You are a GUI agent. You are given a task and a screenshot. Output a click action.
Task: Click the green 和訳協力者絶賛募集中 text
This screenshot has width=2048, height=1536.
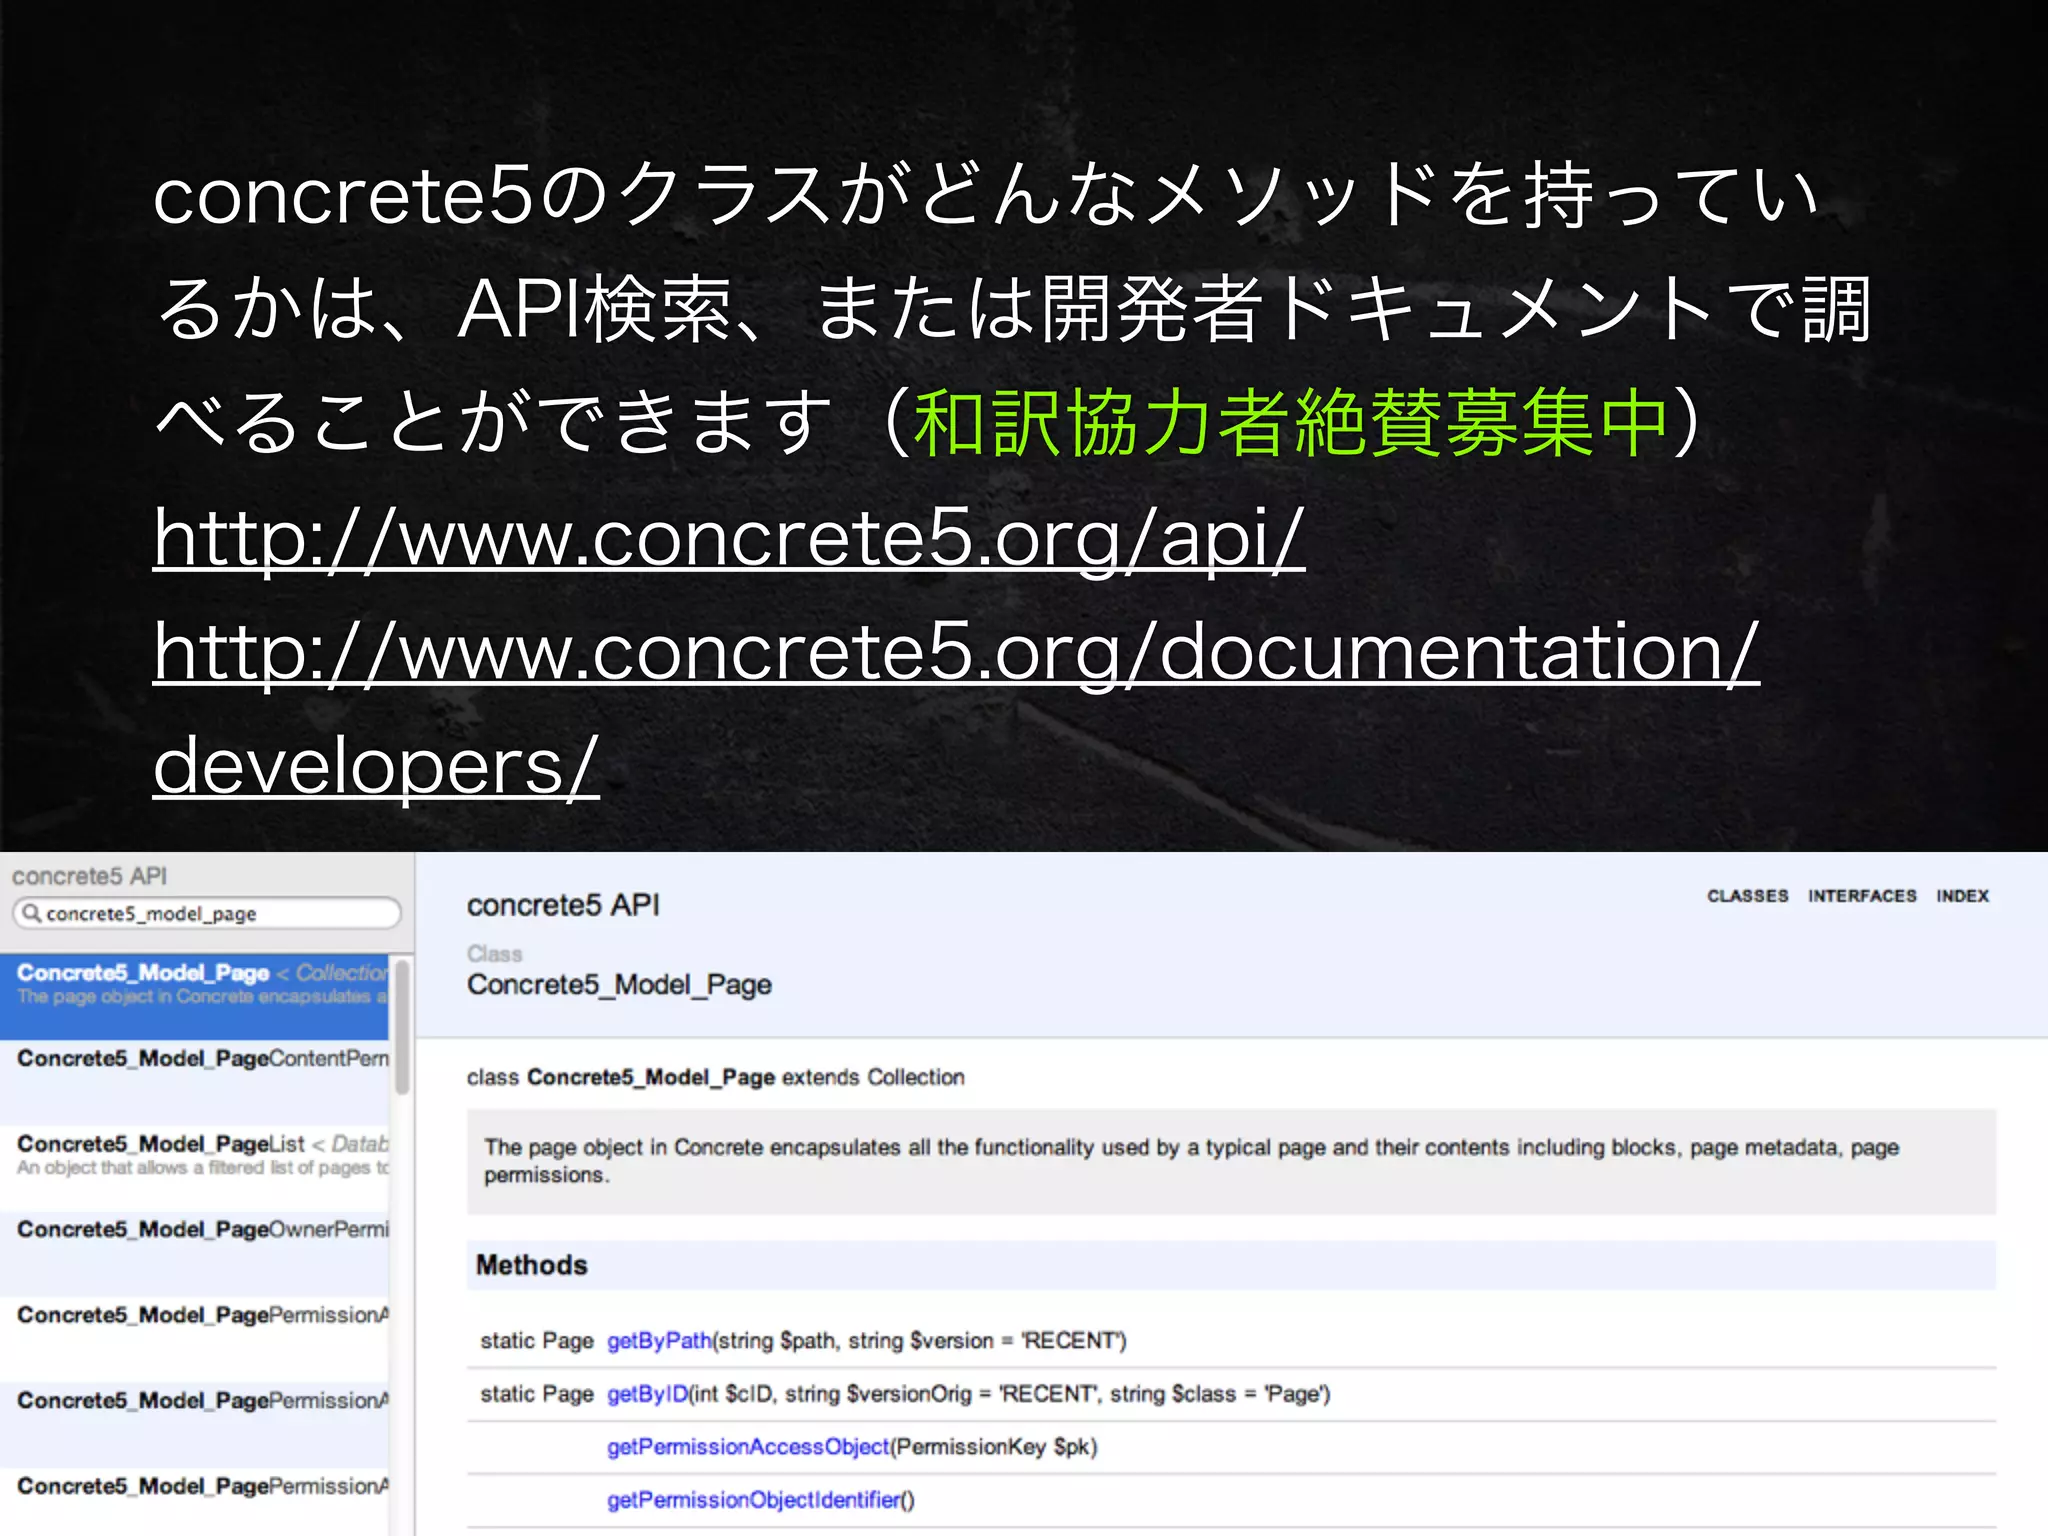[x=1291, y=423]
